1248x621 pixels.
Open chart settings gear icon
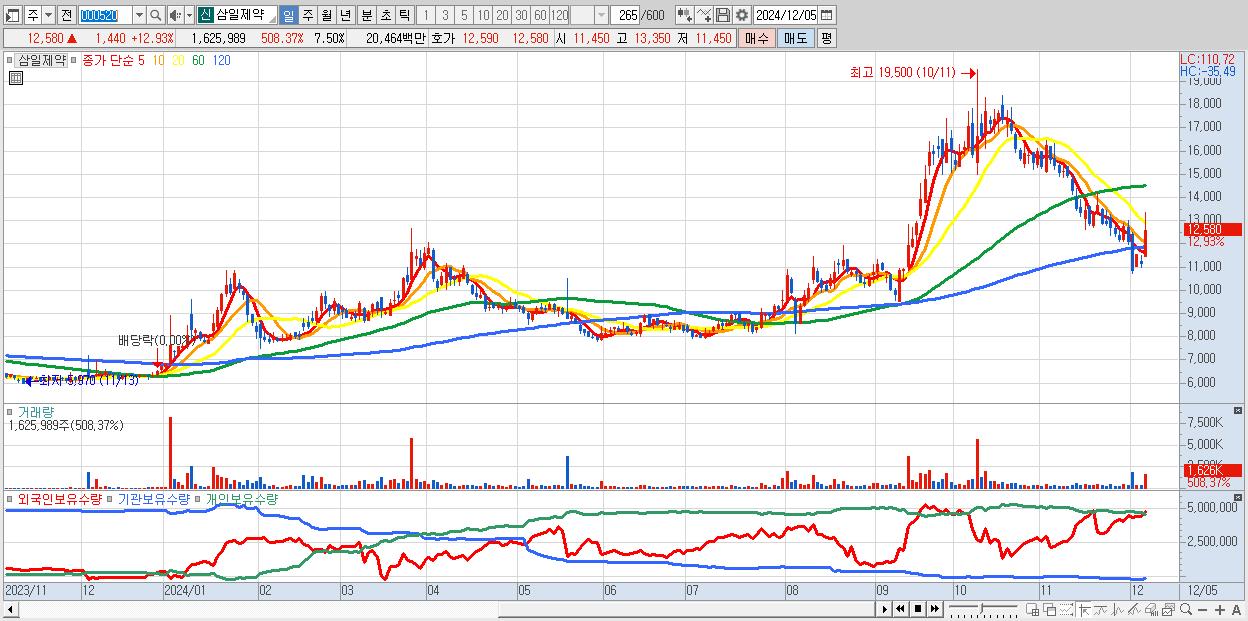742,15
